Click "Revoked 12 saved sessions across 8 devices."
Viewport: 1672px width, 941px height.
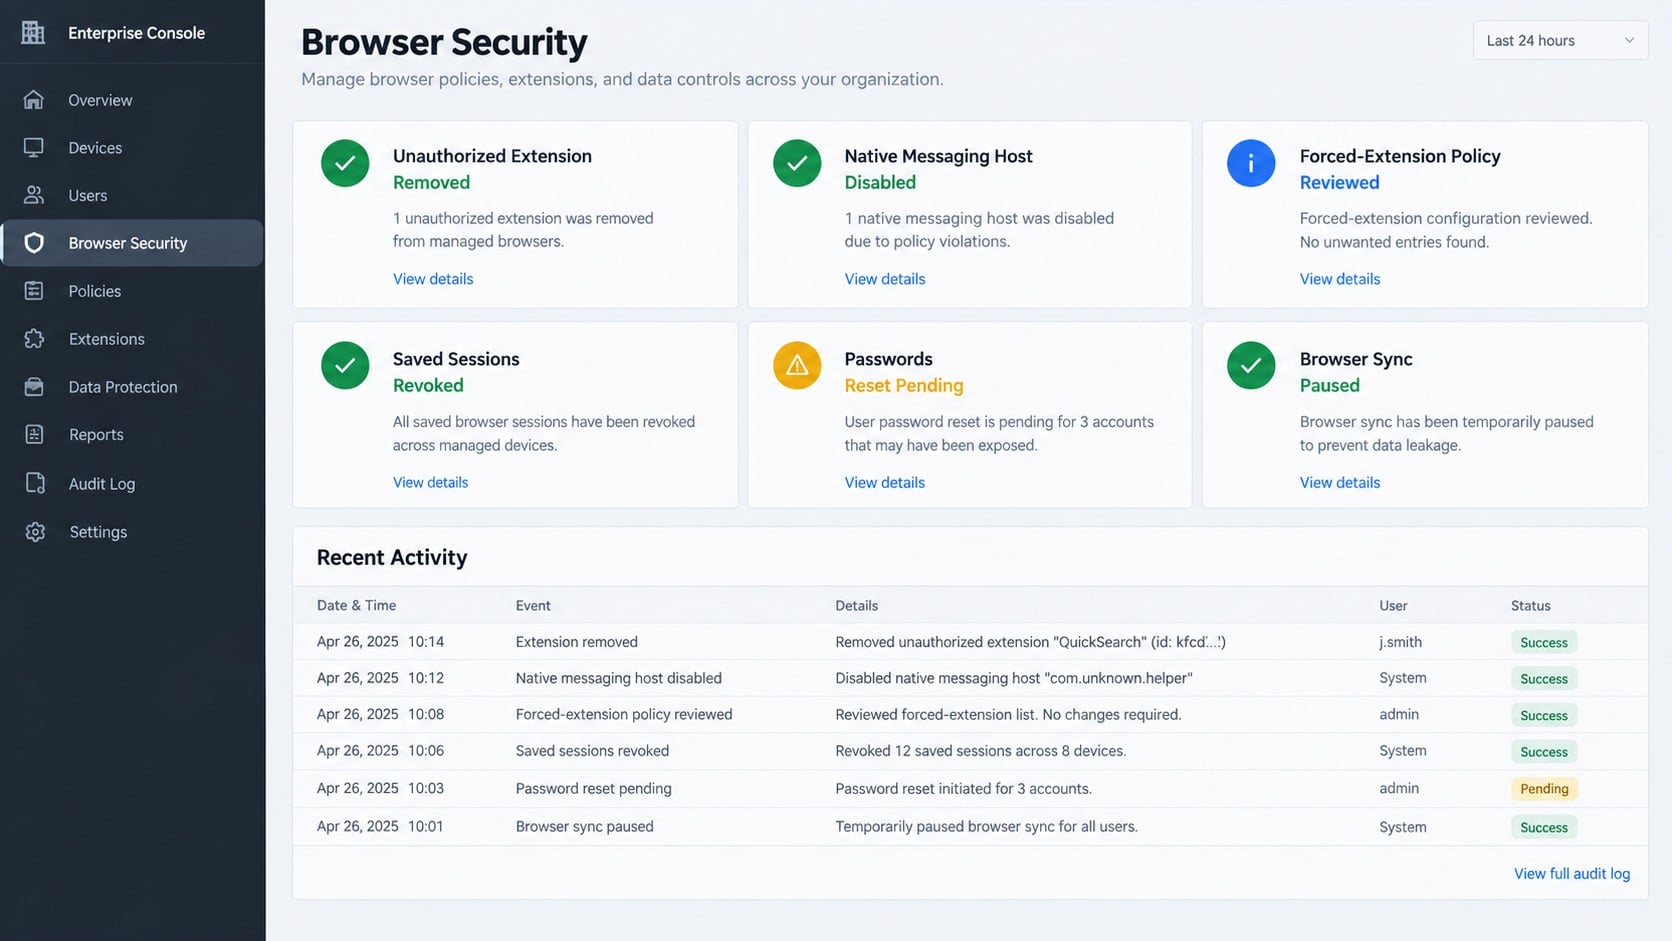(x=981, y=751)
